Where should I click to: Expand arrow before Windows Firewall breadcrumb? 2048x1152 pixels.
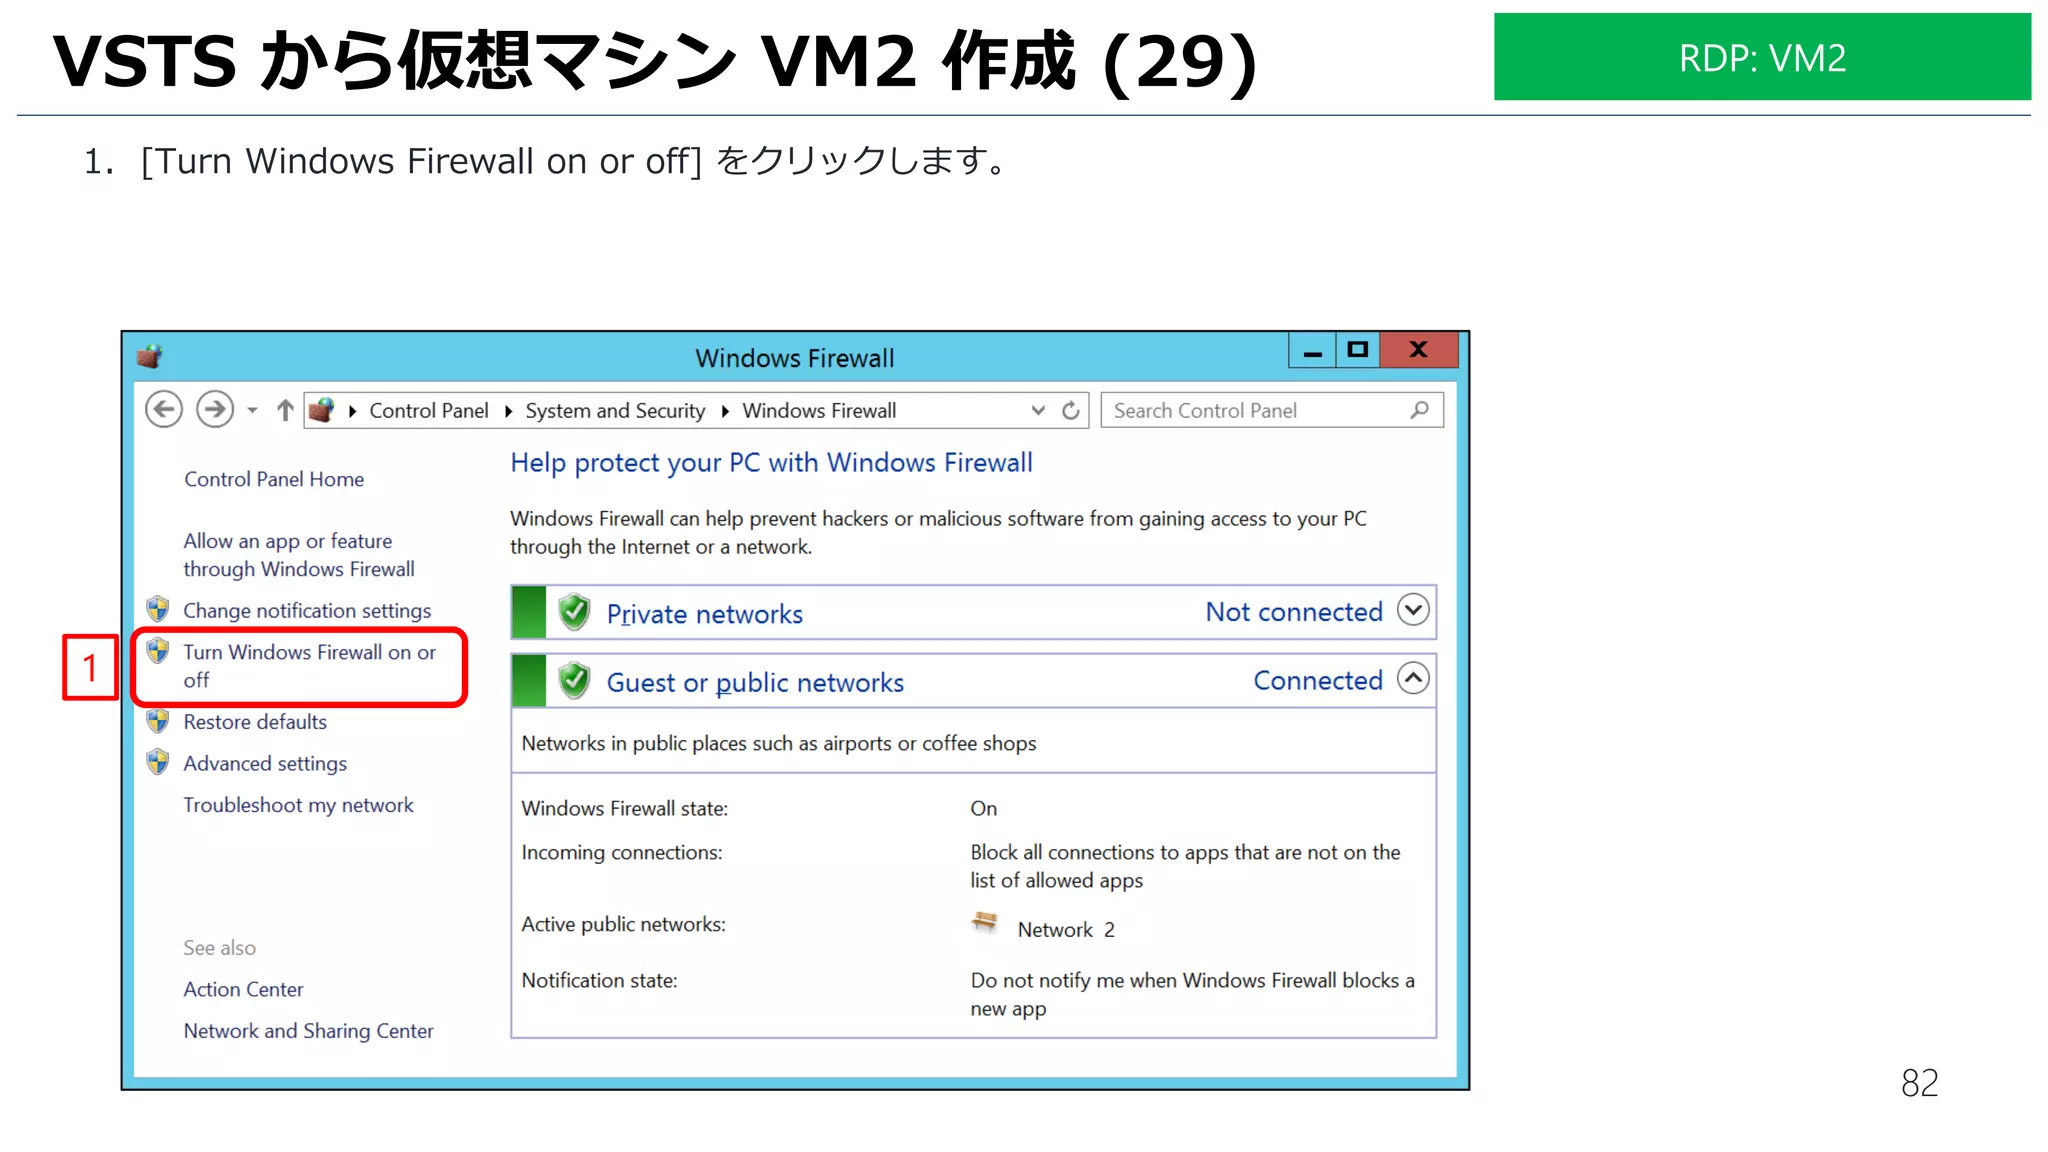725,411
